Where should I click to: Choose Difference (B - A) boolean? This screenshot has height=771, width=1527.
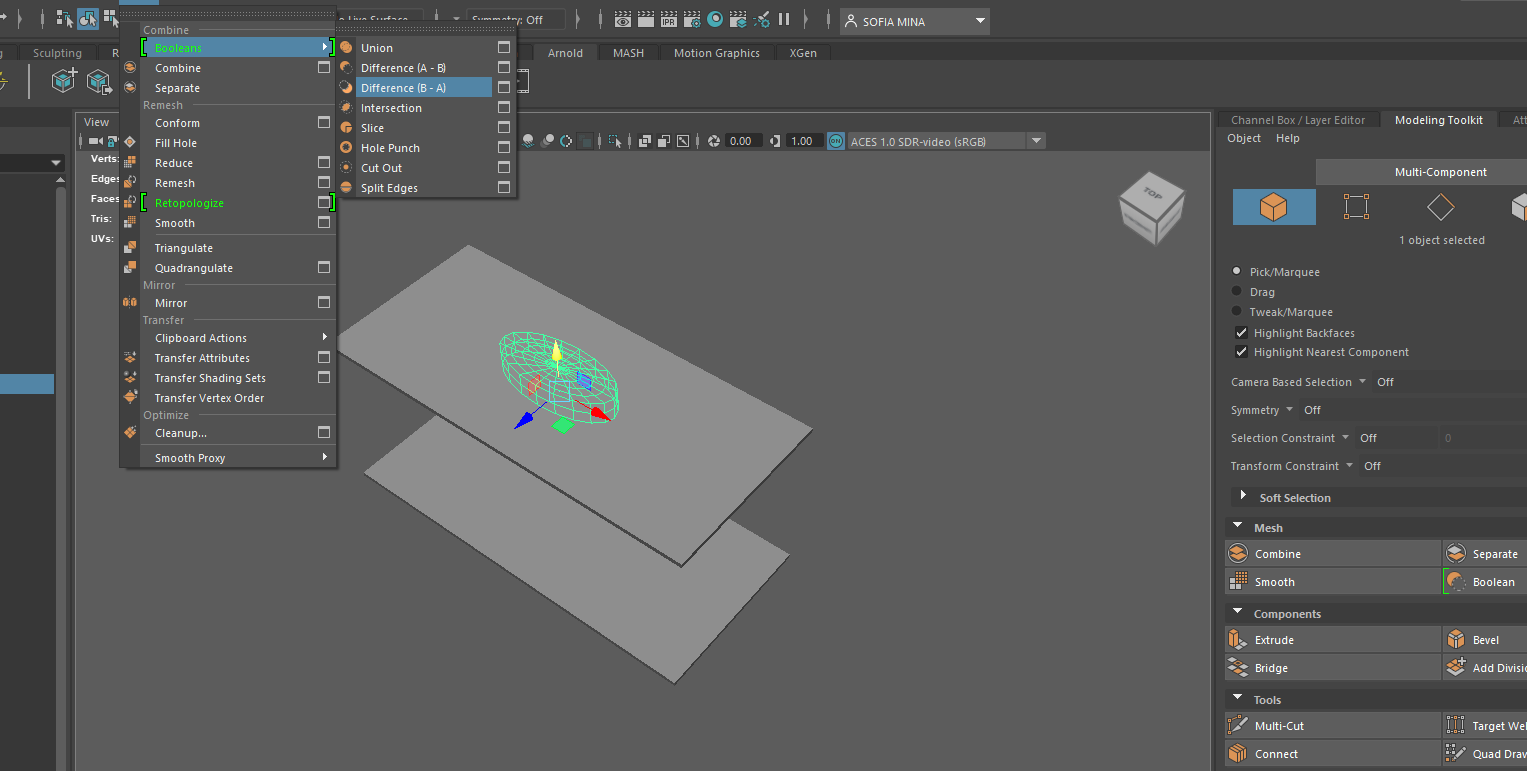tap(403, 88)
